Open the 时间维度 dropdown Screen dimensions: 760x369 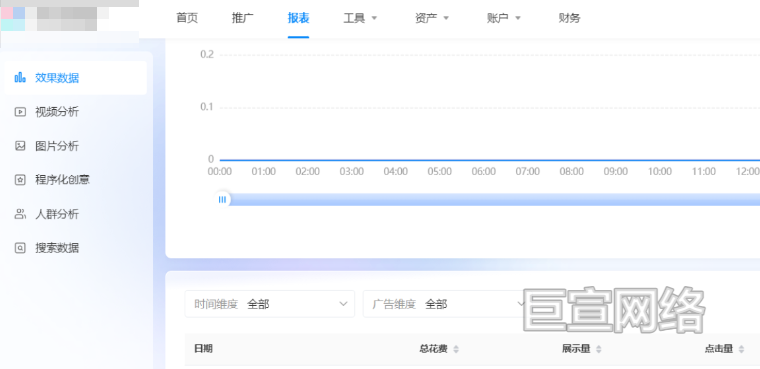pos(269,304)
